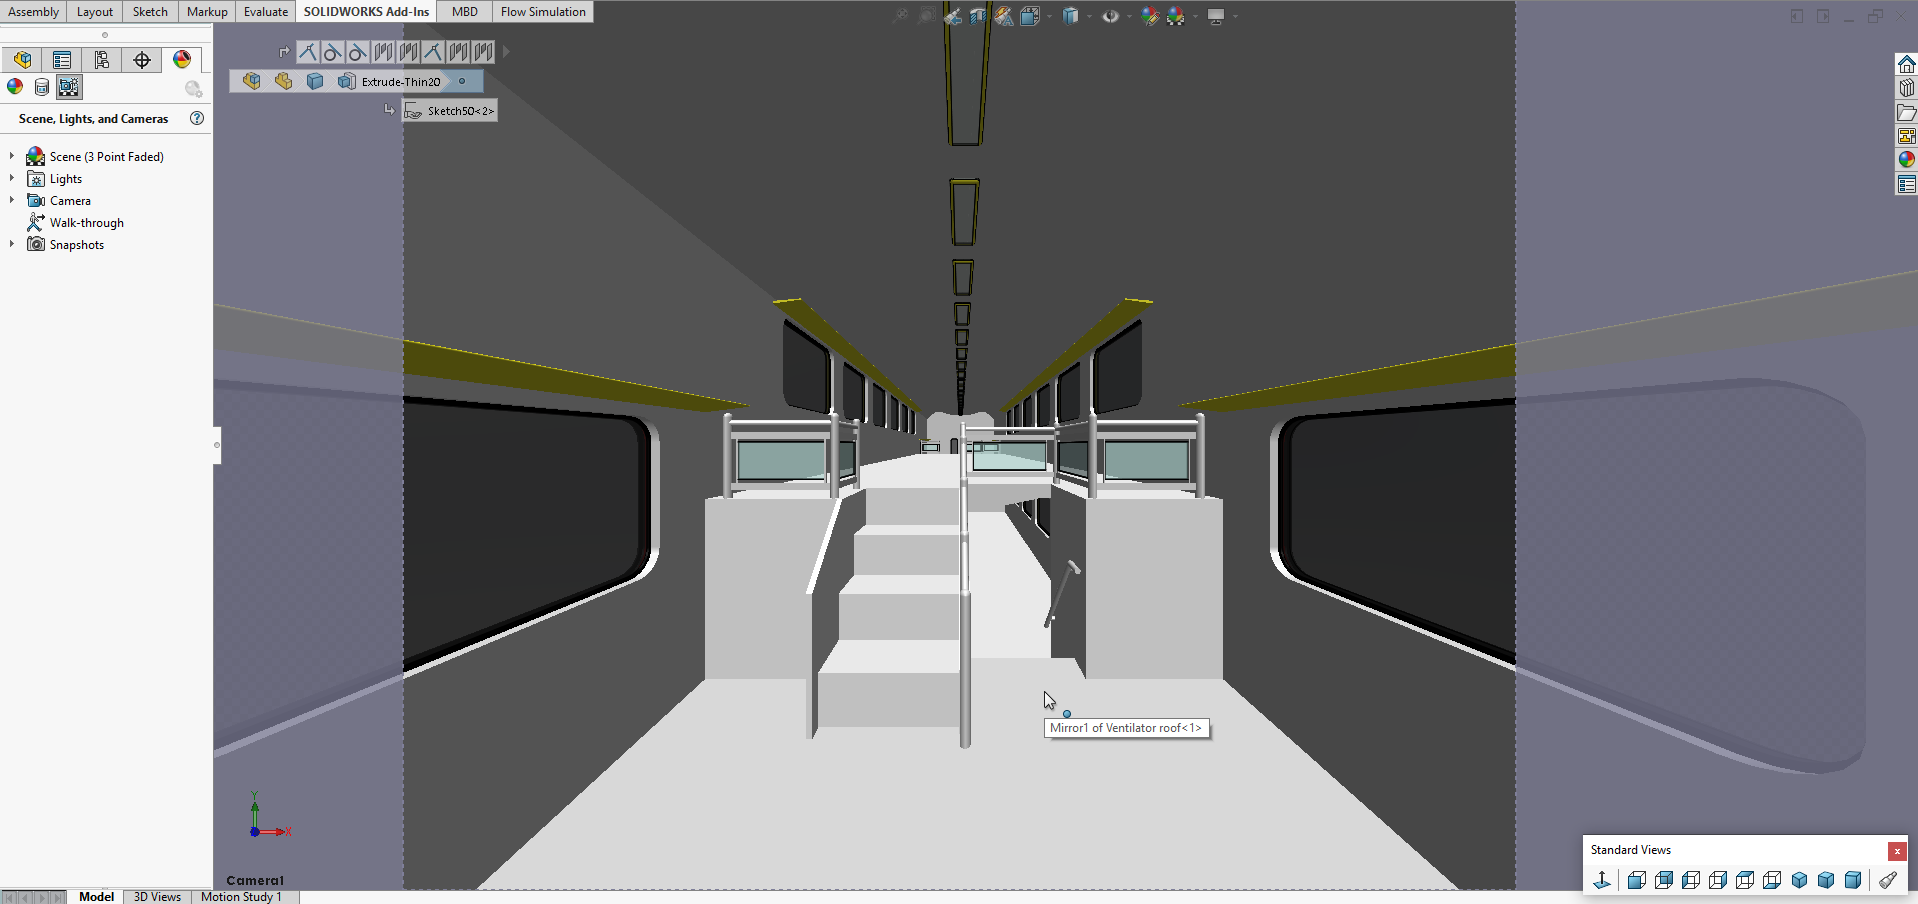Switch to the Markup ribbon tab
1918x904 pixels.
[x=207, y=12]
